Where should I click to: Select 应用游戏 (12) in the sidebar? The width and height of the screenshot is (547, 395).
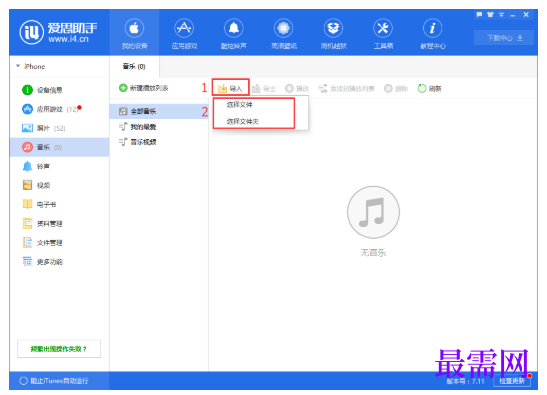pos(60,109)
